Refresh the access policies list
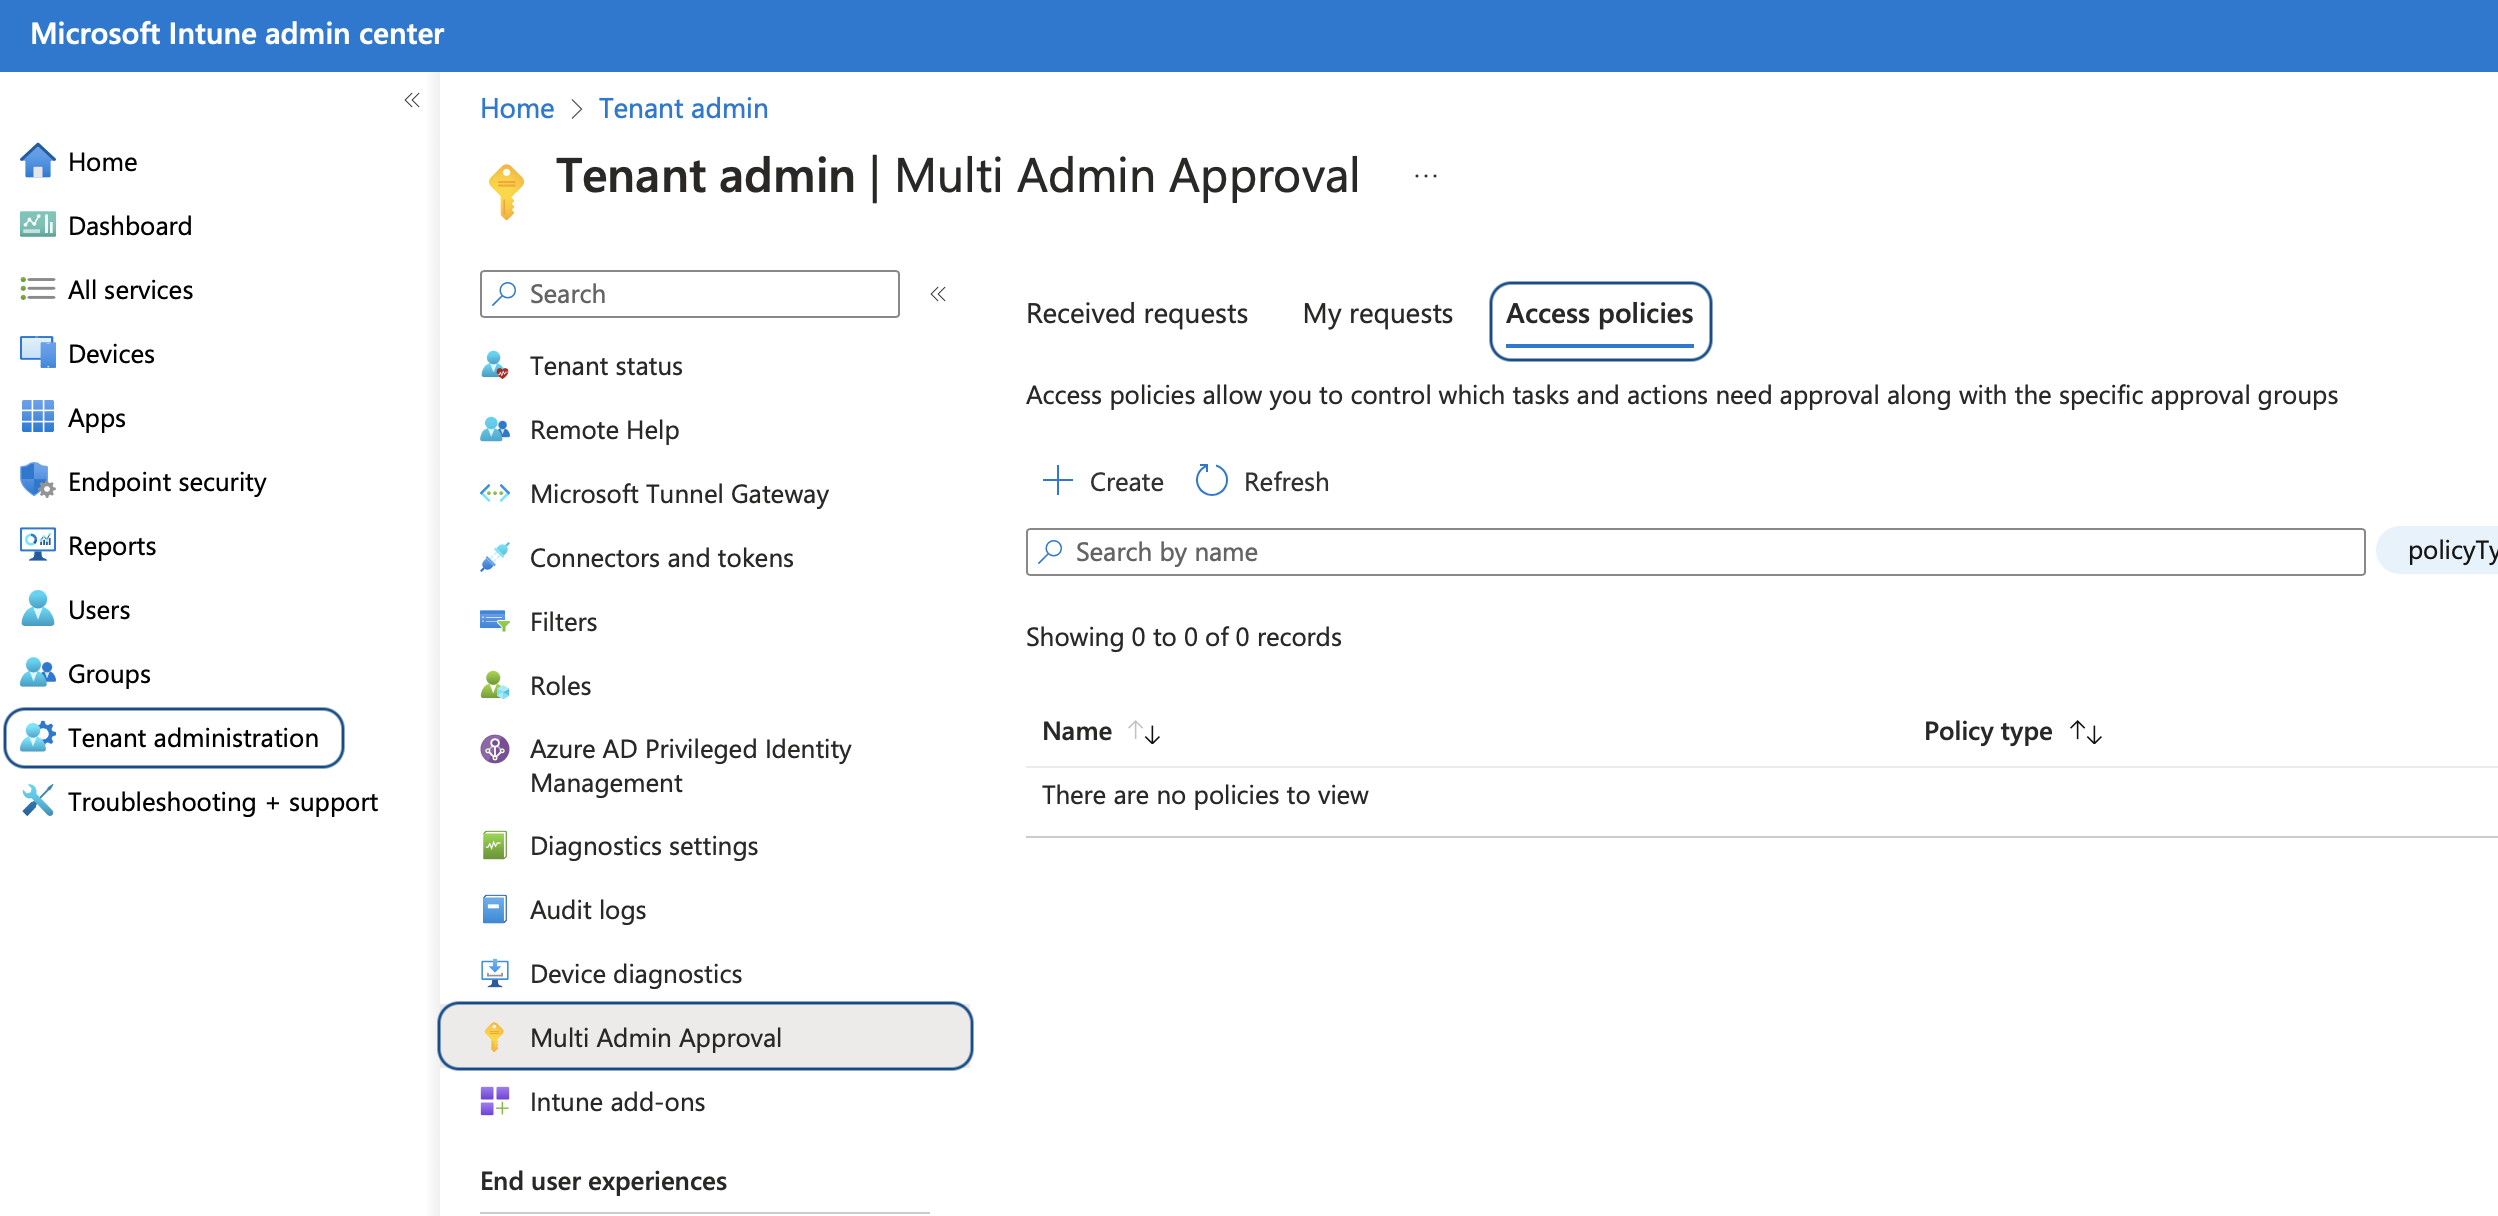Viewport: 2498px width, 1216px height. pyautogui.click(x=1263, y=482)
